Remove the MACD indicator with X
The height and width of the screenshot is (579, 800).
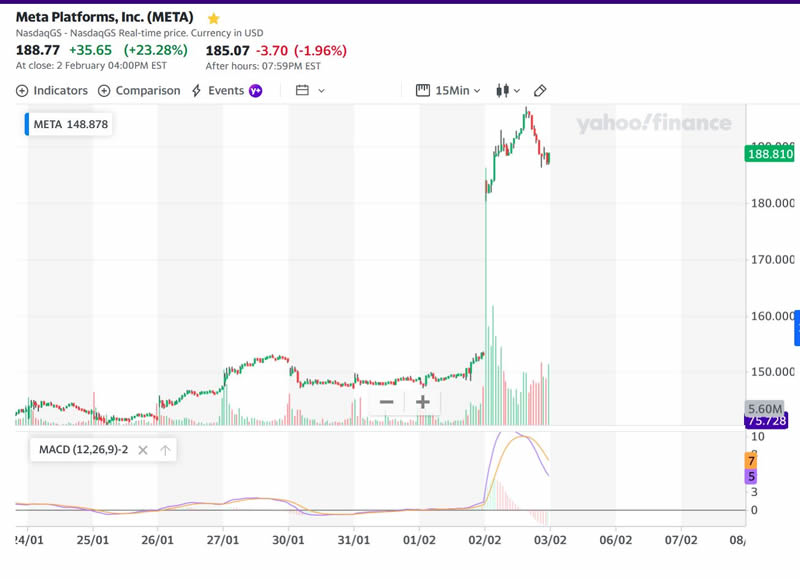pos(143,450)
